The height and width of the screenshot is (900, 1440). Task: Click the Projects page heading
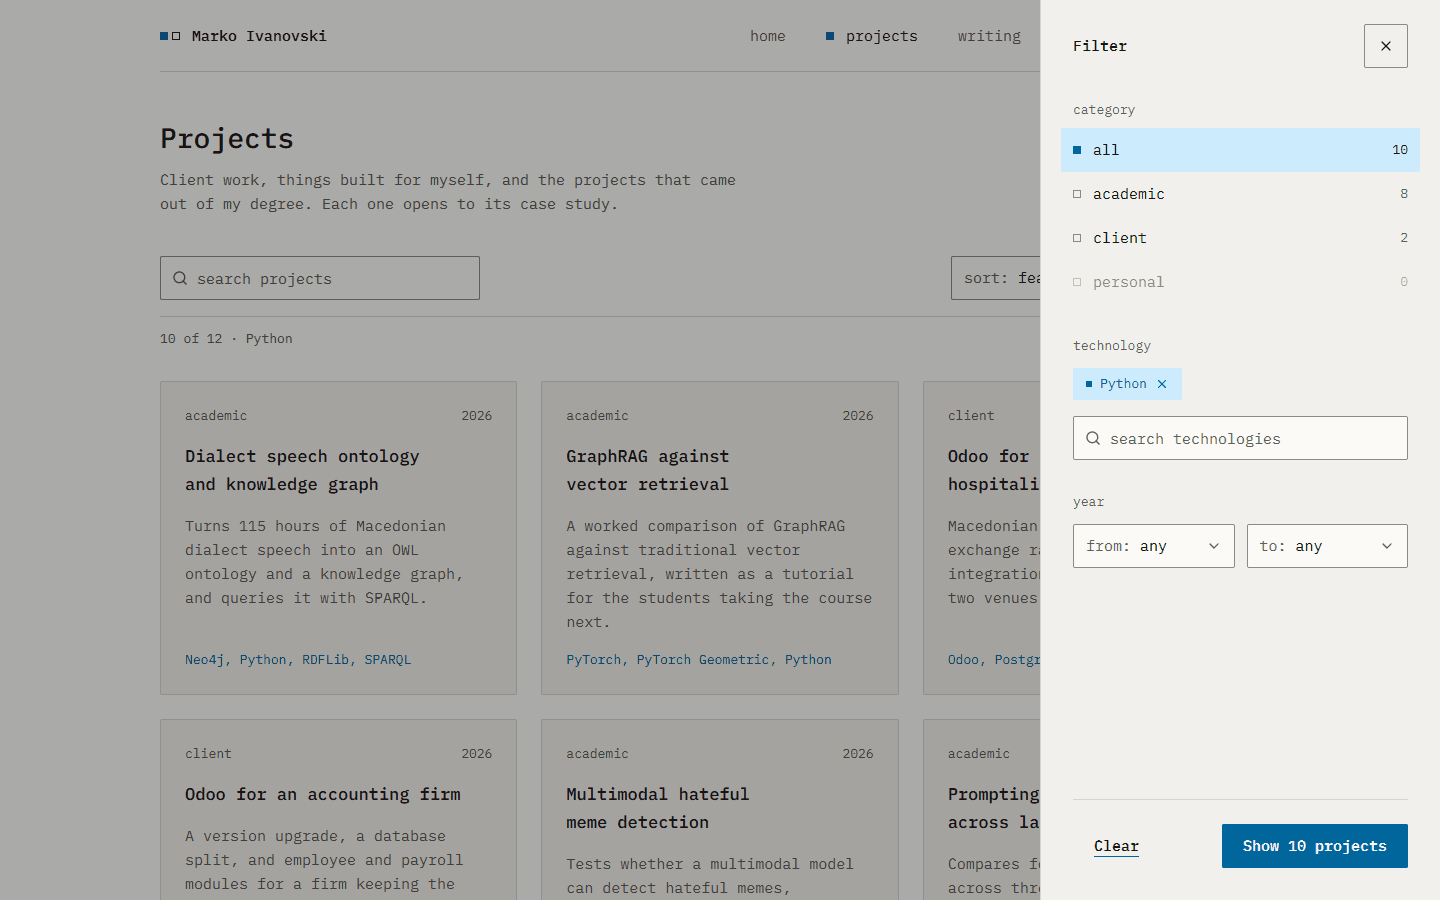pos(227,138)
